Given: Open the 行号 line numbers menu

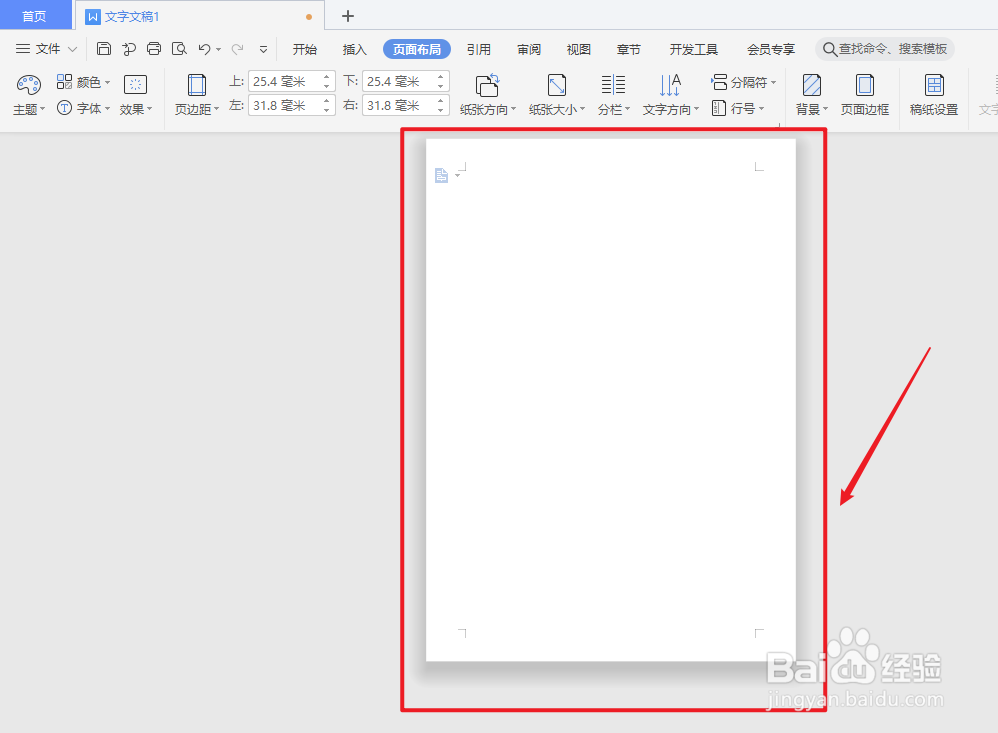Looking at the screenshot, I should pyautogui.click(x=738, y=108).
